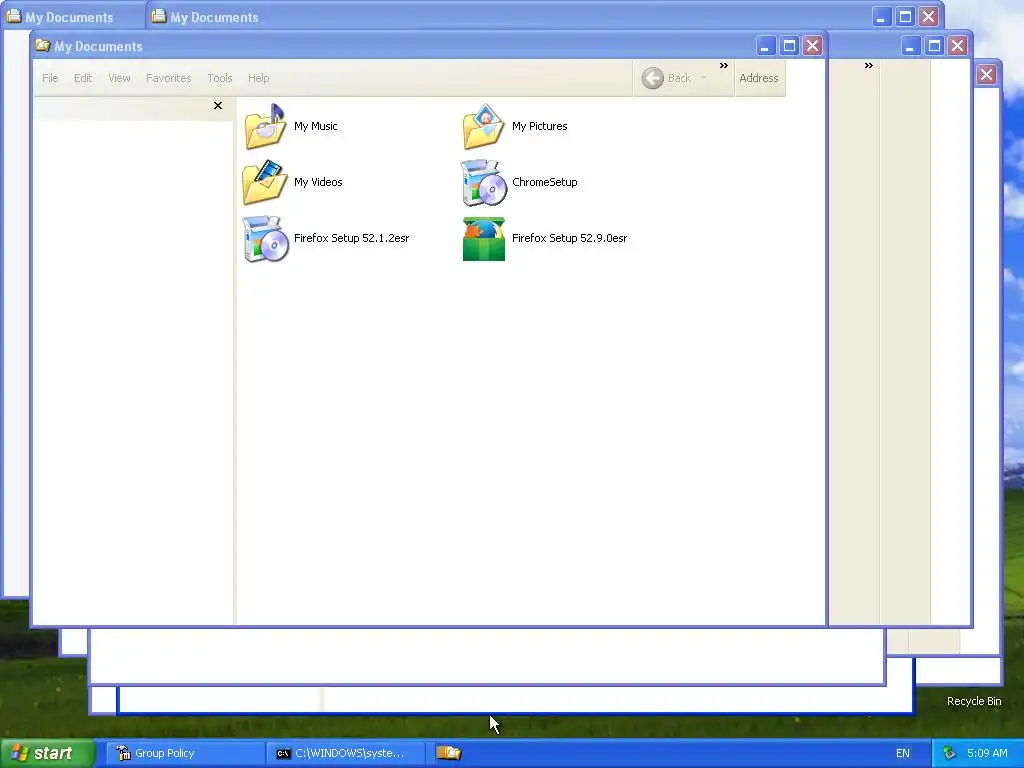Select the Firefox Setup 52.9.0esr icon
Viewport: 1024px width, 768px height.
(484, 238)
